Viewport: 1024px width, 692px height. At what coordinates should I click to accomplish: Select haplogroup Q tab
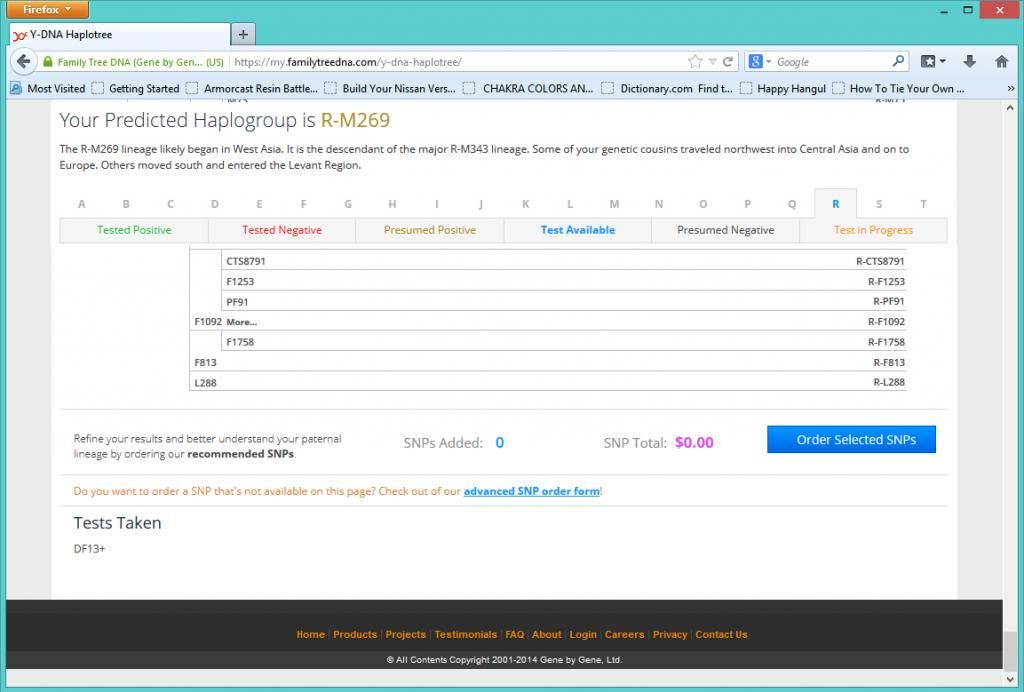tap(792, 204)
